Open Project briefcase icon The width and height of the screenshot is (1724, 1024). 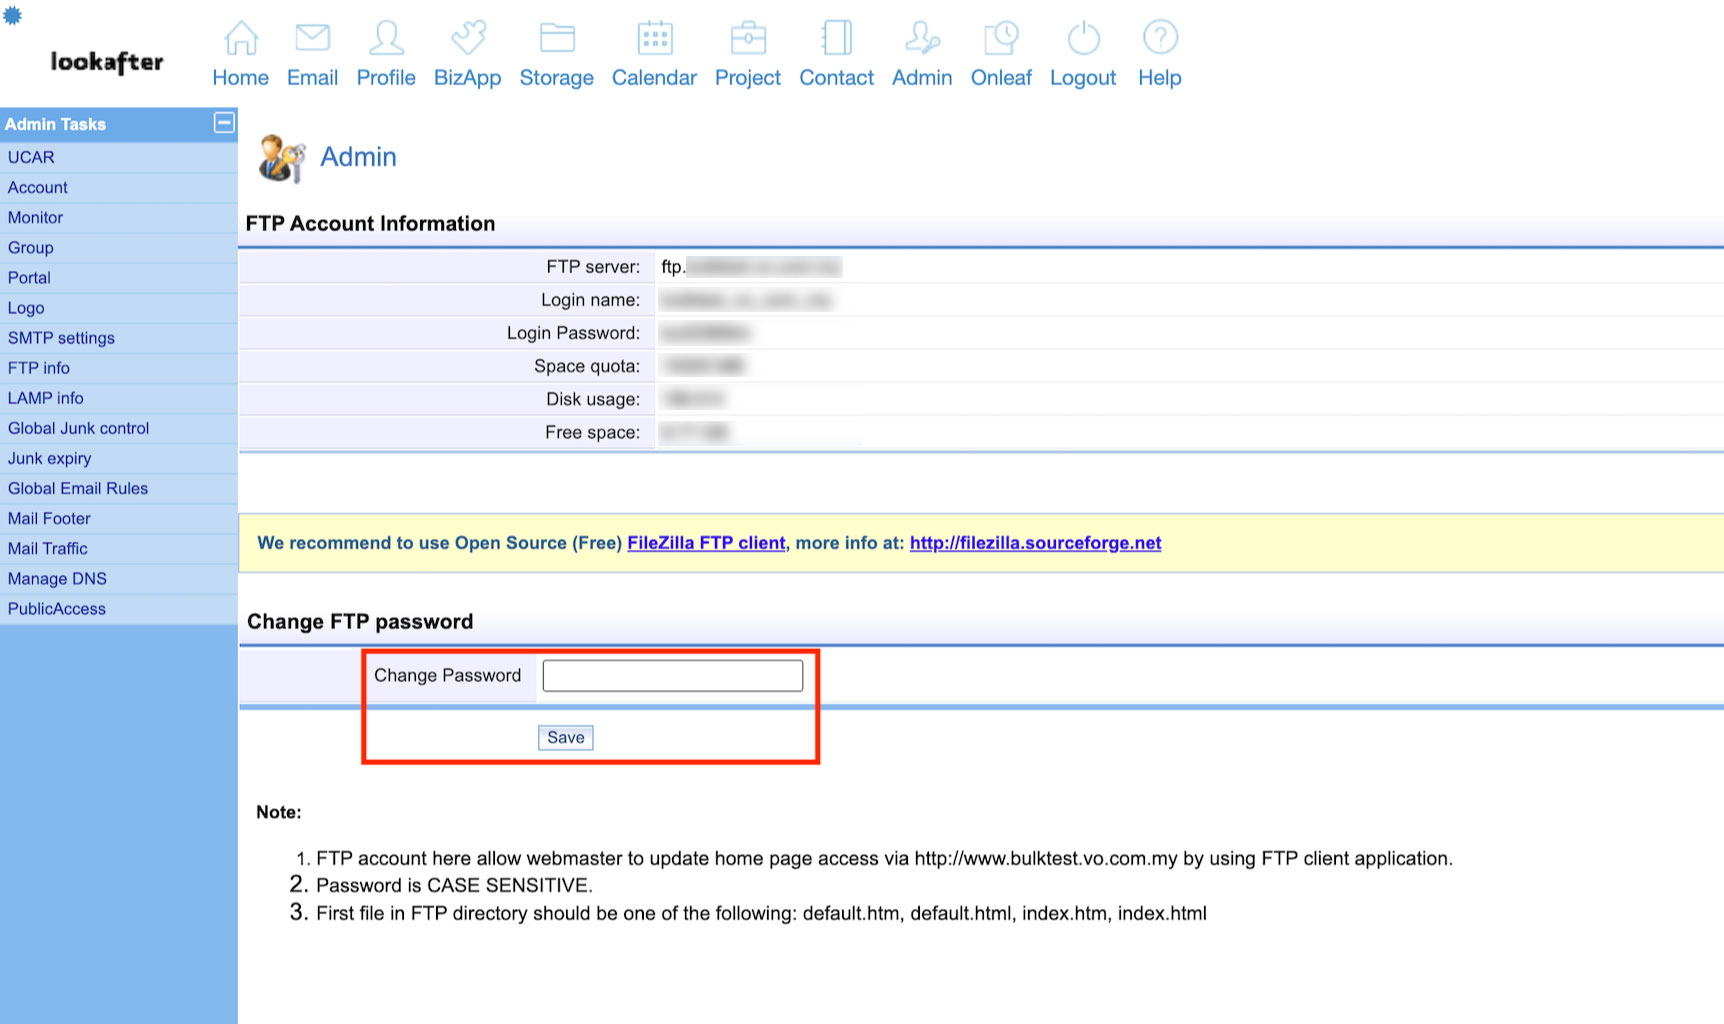(748, 38)
